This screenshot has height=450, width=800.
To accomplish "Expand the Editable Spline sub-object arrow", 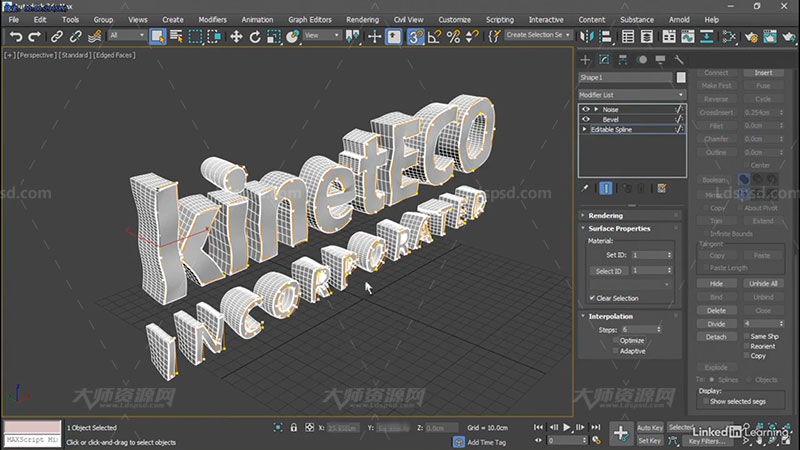I will [585, 129].
